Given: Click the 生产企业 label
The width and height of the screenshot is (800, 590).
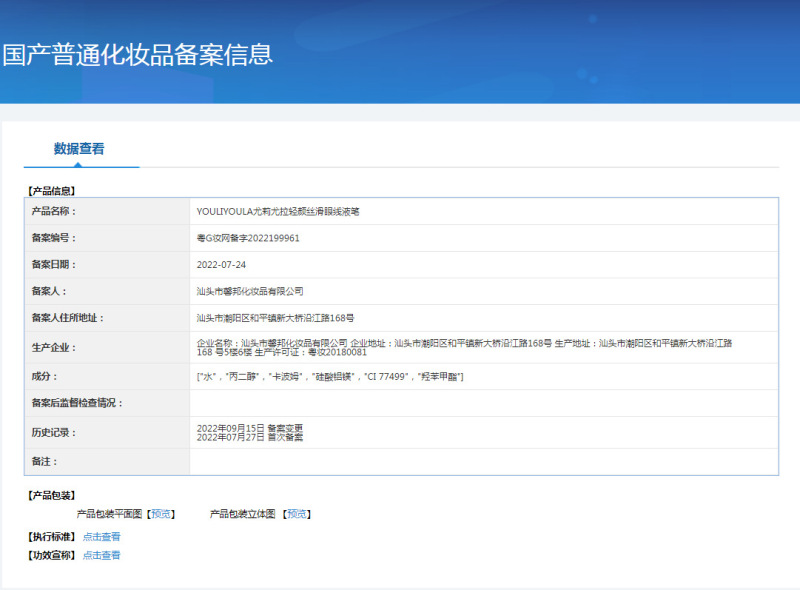Looking at the screenshot, I should [54, 348].
